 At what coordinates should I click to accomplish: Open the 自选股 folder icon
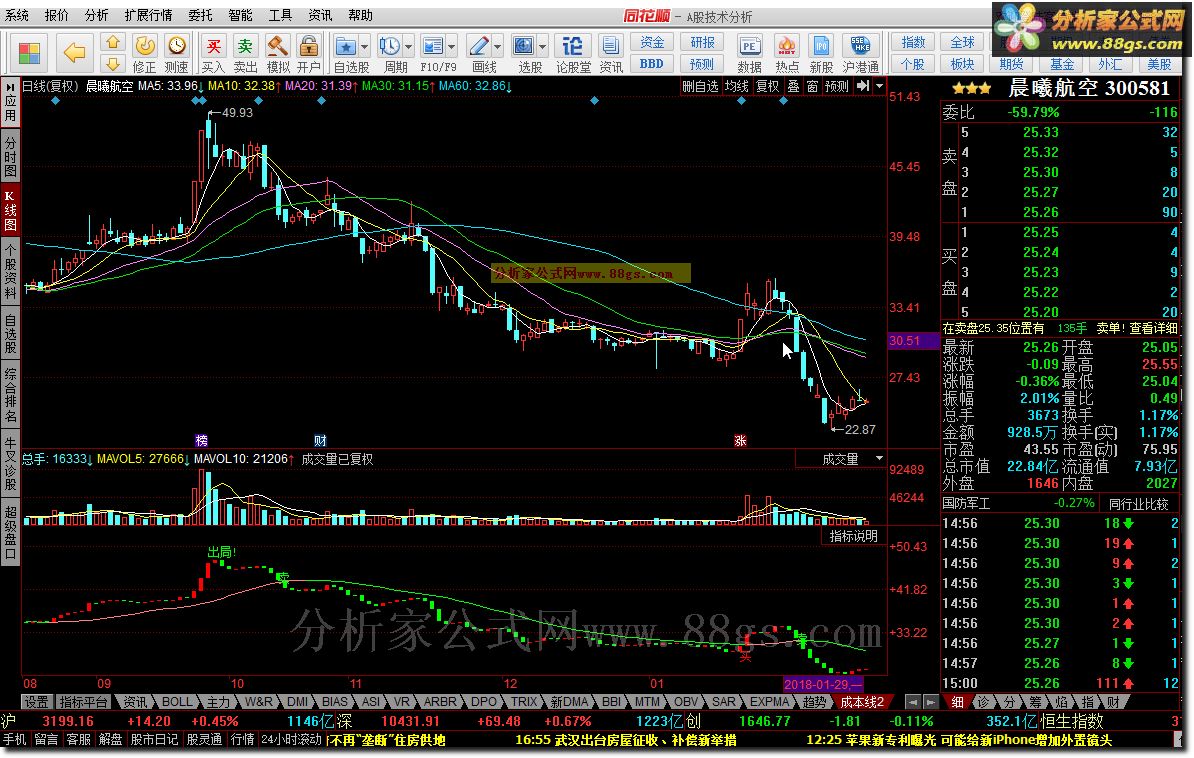point(346,47)
